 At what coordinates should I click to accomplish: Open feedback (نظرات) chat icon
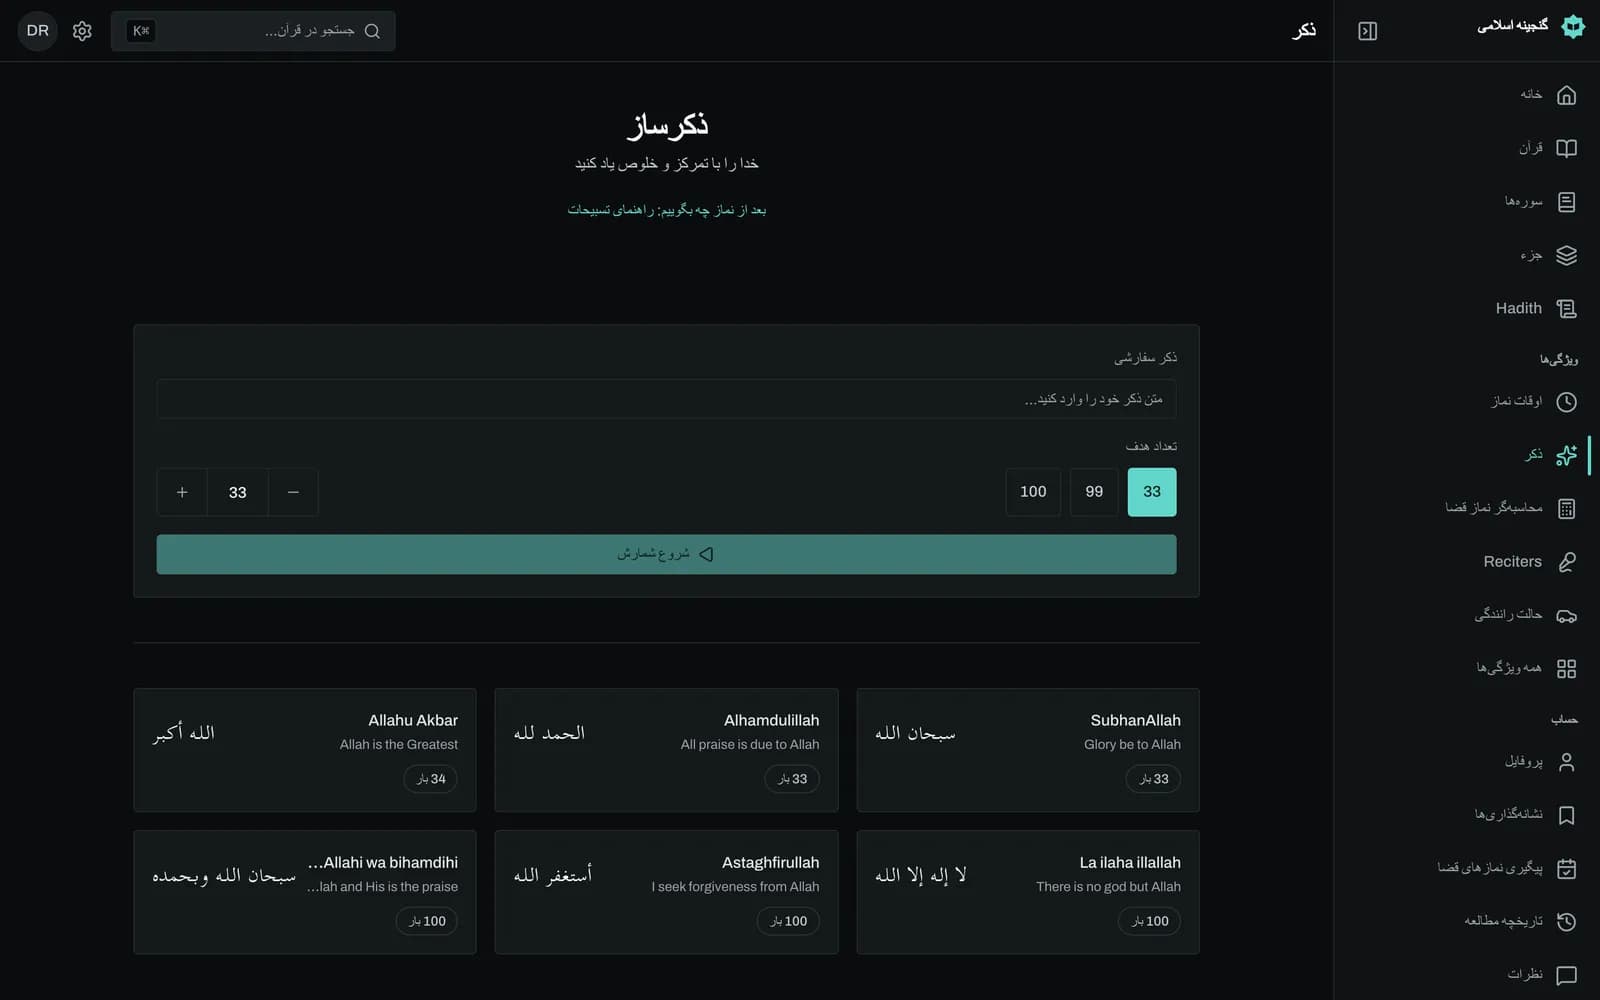[1566, 975]
